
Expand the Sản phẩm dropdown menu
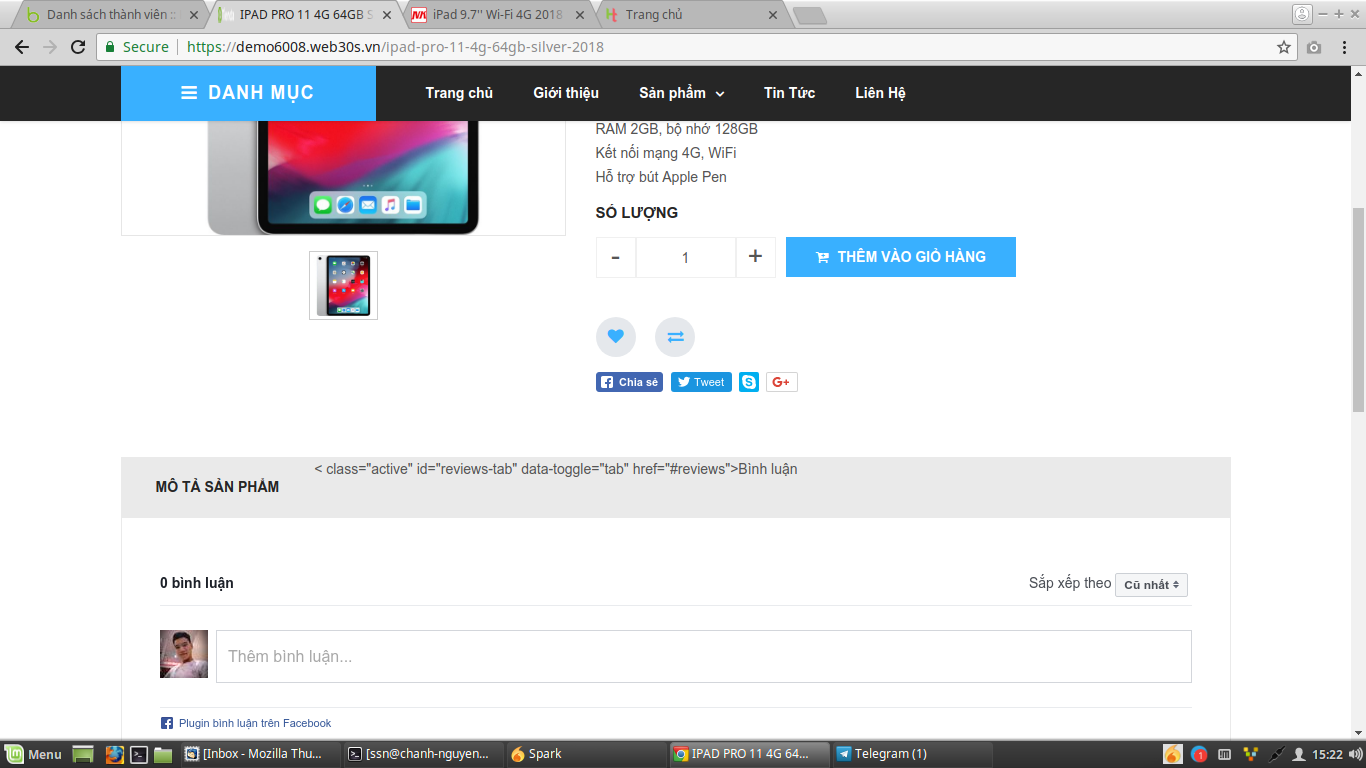point(682,93)
